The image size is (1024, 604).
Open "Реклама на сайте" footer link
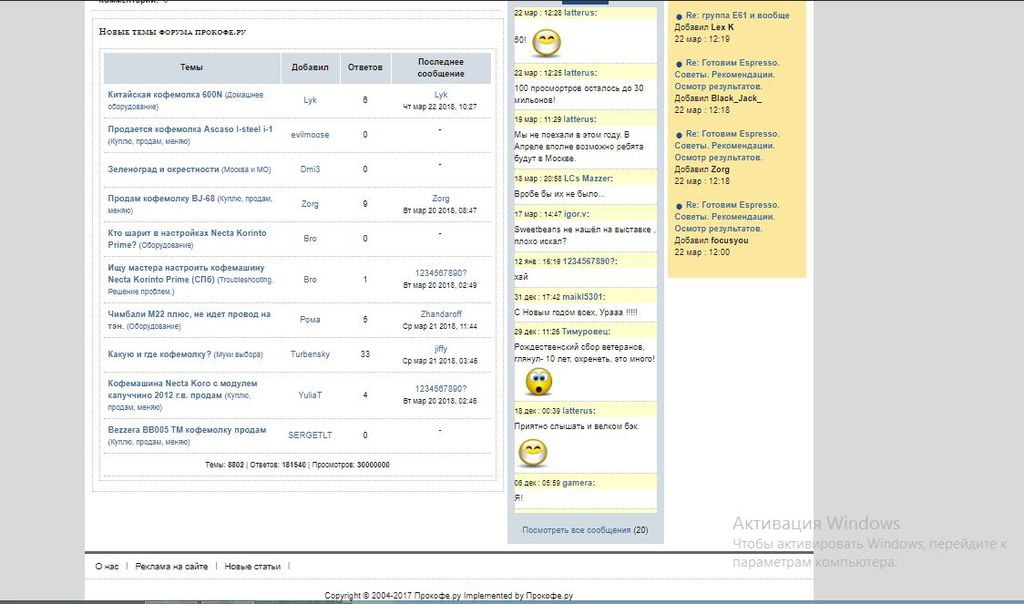tap(171, 566)
